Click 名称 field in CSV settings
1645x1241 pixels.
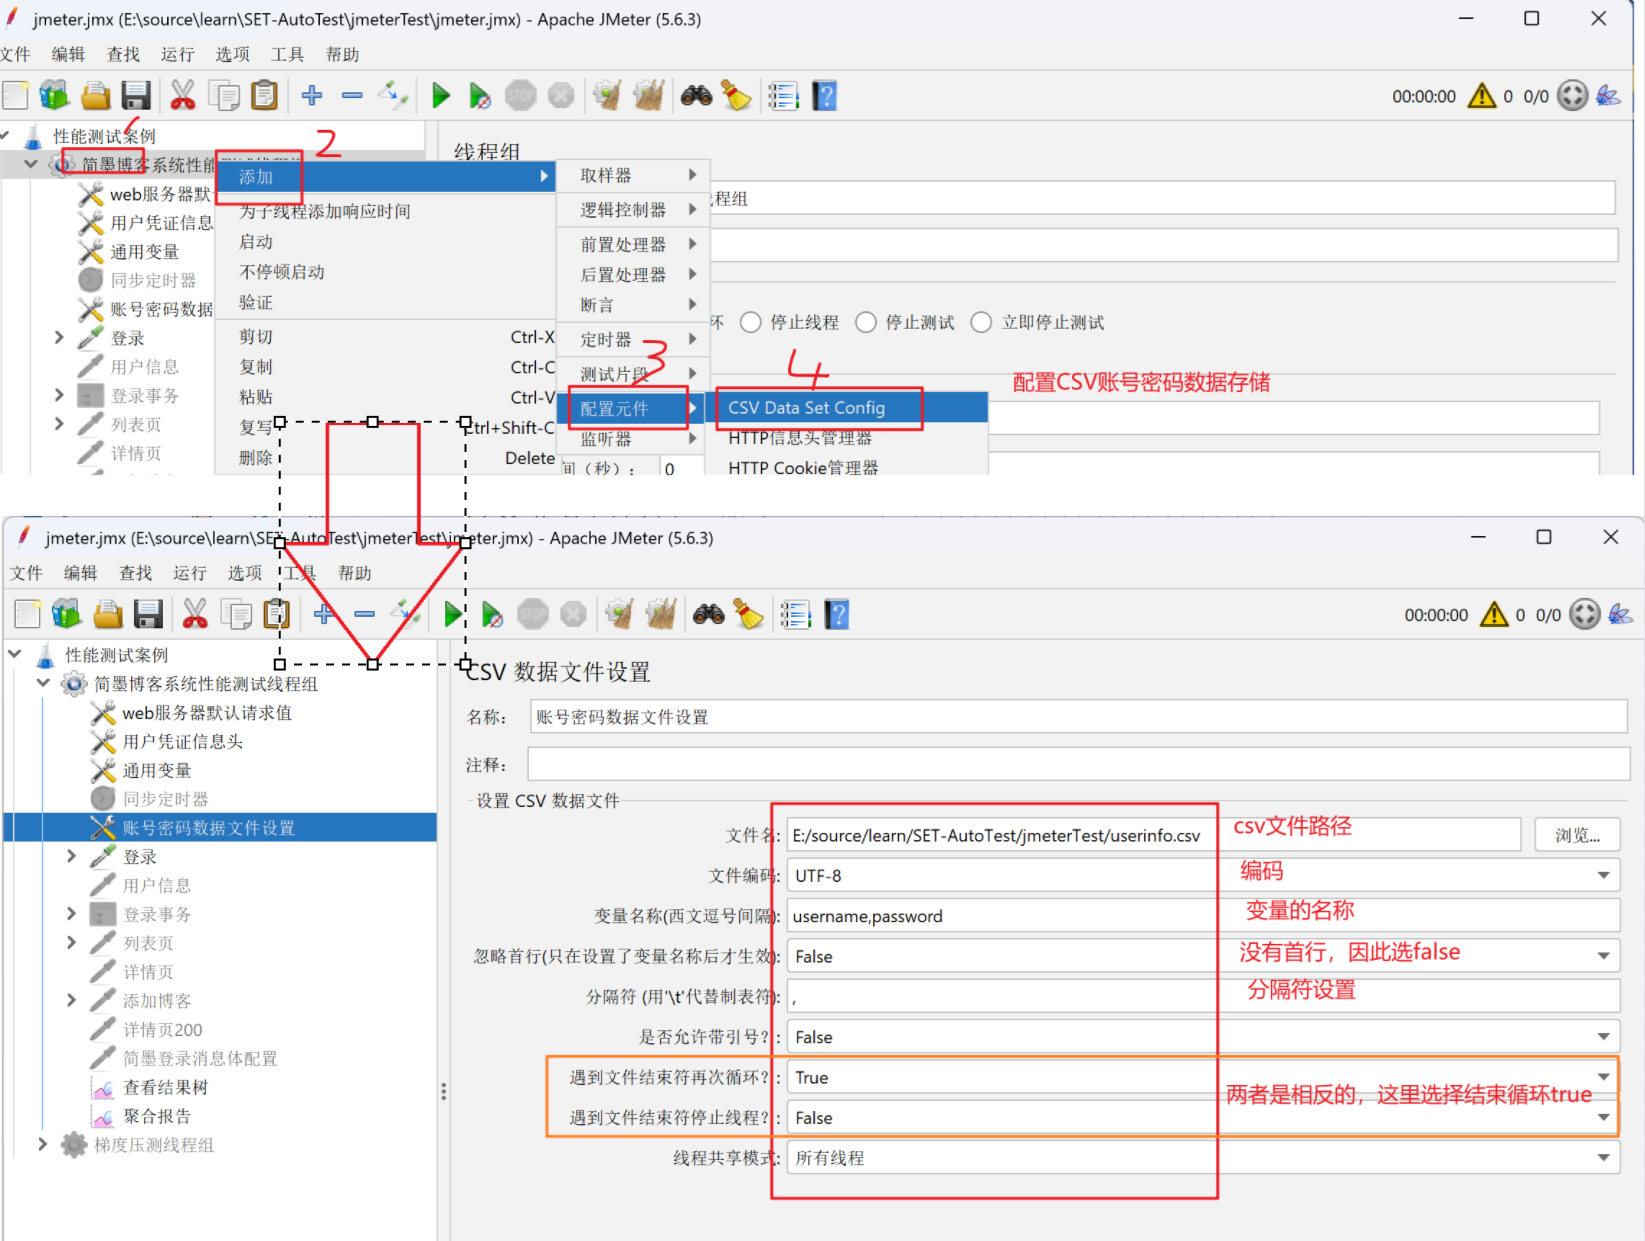1078,717
